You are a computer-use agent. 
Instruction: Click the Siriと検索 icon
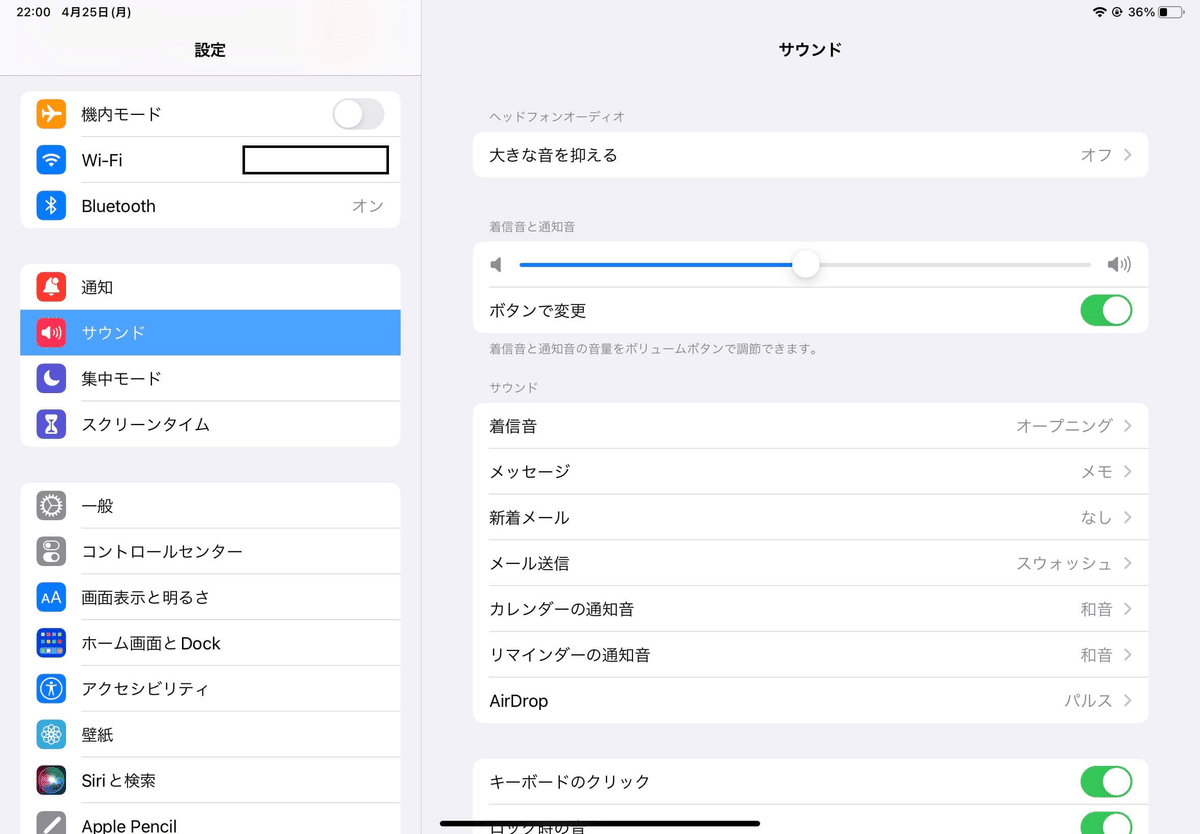point(51,780)
